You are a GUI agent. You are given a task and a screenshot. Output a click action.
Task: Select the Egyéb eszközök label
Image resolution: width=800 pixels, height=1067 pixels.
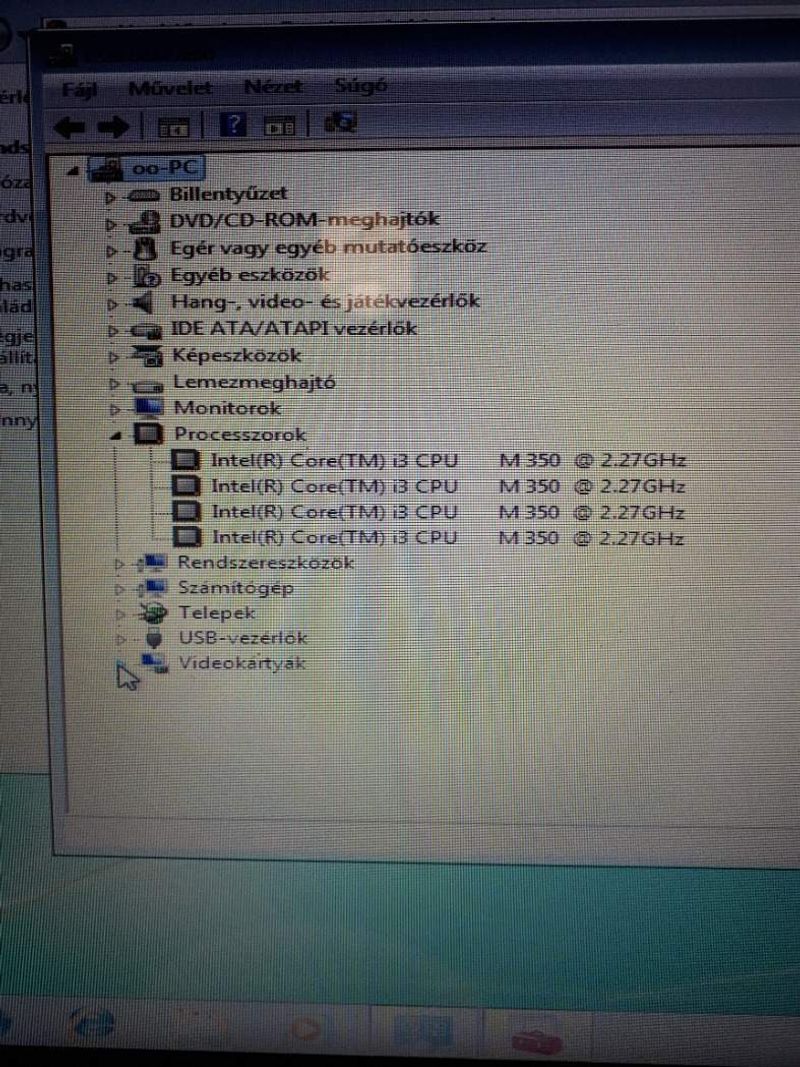pos(250,275)
